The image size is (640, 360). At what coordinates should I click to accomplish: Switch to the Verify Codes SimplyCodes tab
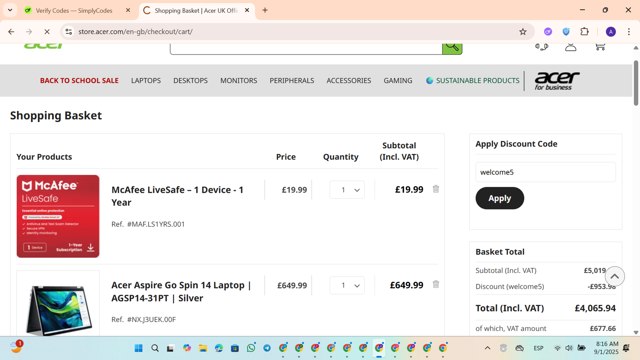click(x=73, y=11)
